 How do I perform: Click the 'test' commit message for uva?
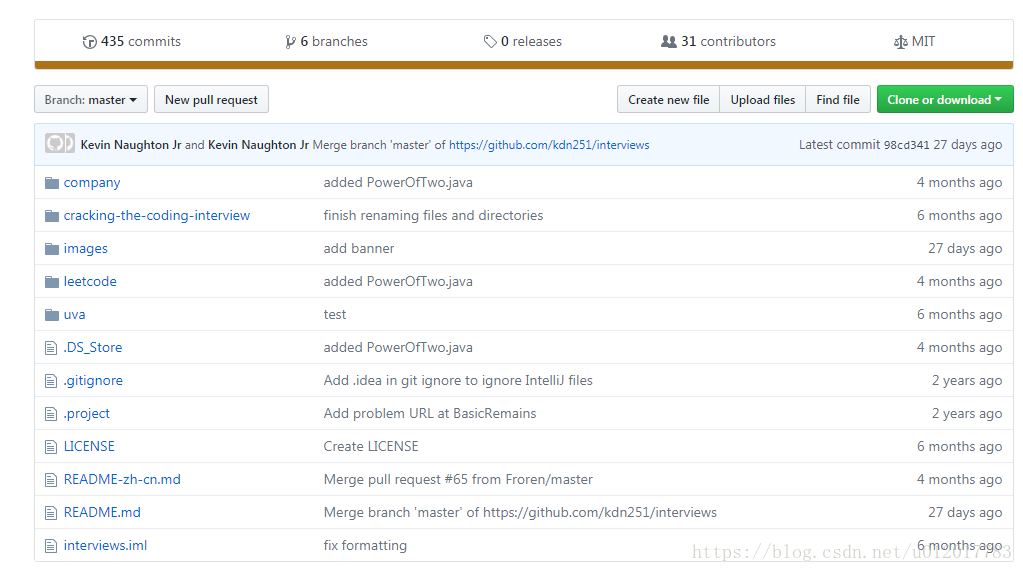pyautogui.click(x=335, y=314)
